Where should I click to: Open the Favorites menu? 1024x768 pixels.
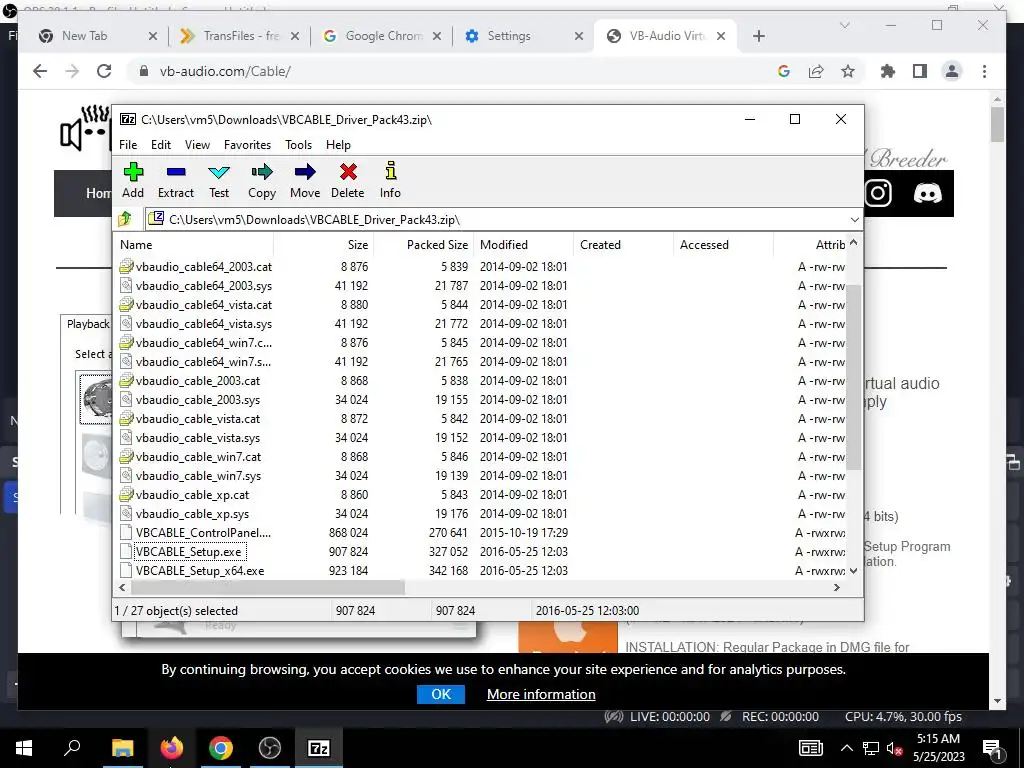(248, 145)
